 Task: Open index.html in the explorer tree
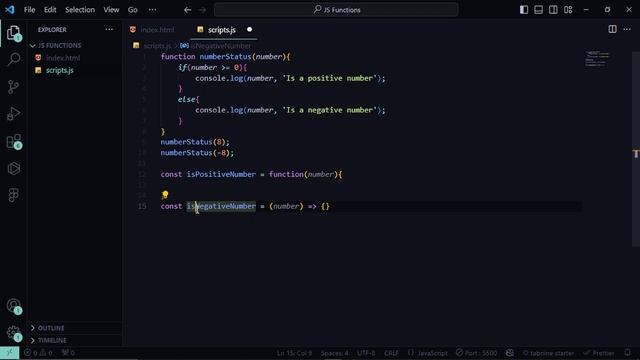[x=63, y=58]
